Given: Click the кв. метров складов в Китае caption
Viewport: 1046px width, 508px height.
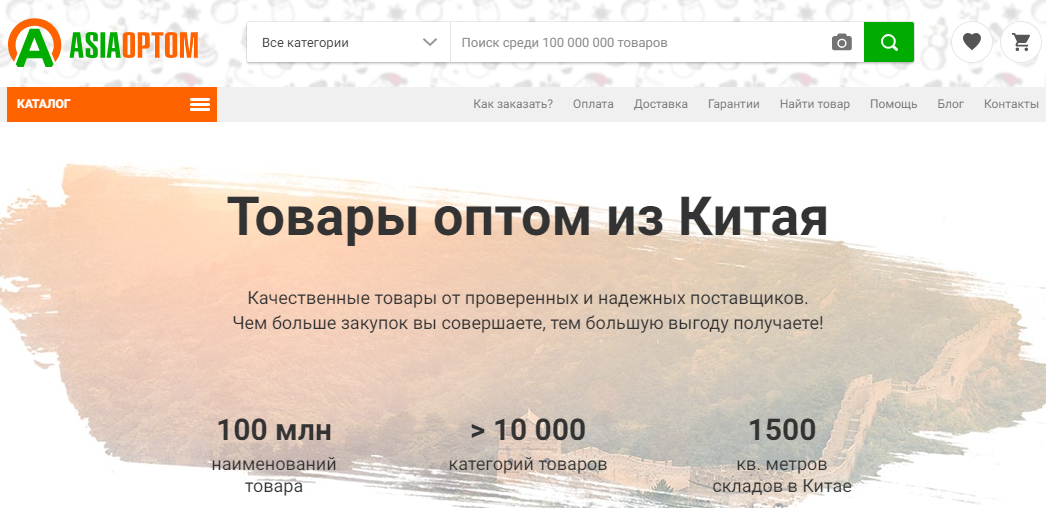Looking at the screenshot, I should click(782, 475).
